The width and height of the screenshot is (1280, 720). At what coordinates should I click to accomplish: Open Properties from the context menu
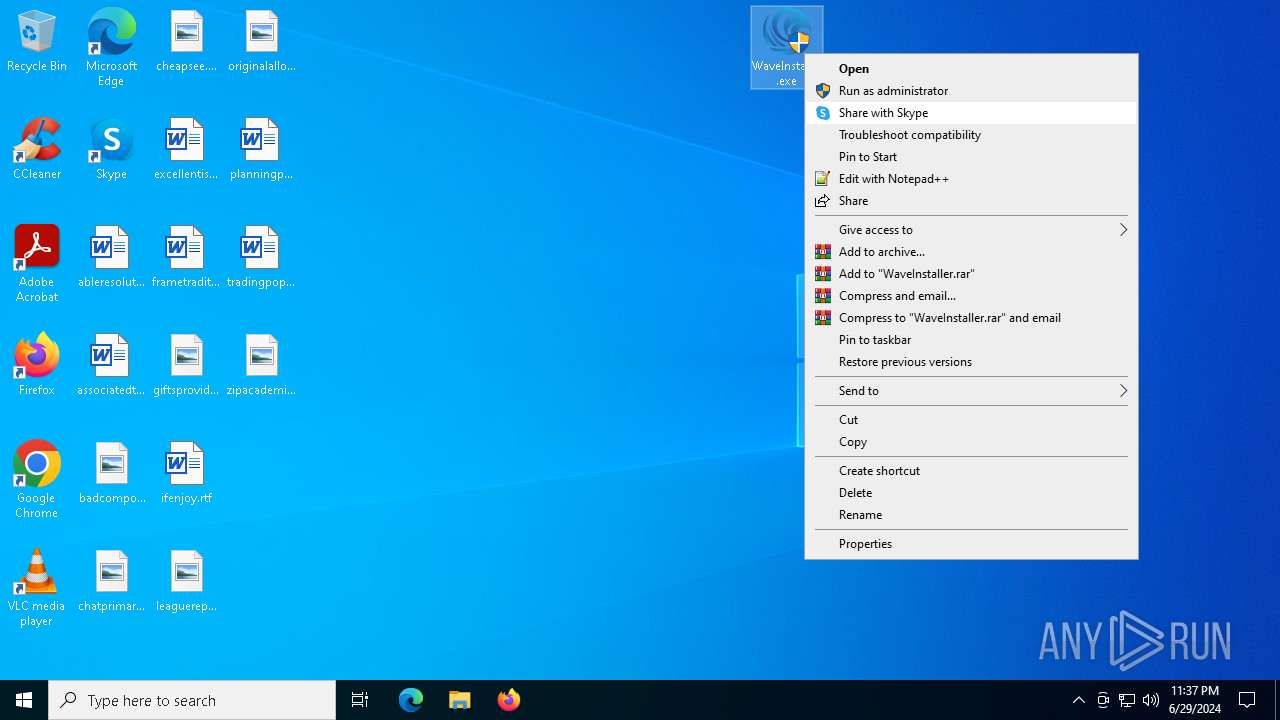coord(971,544)
